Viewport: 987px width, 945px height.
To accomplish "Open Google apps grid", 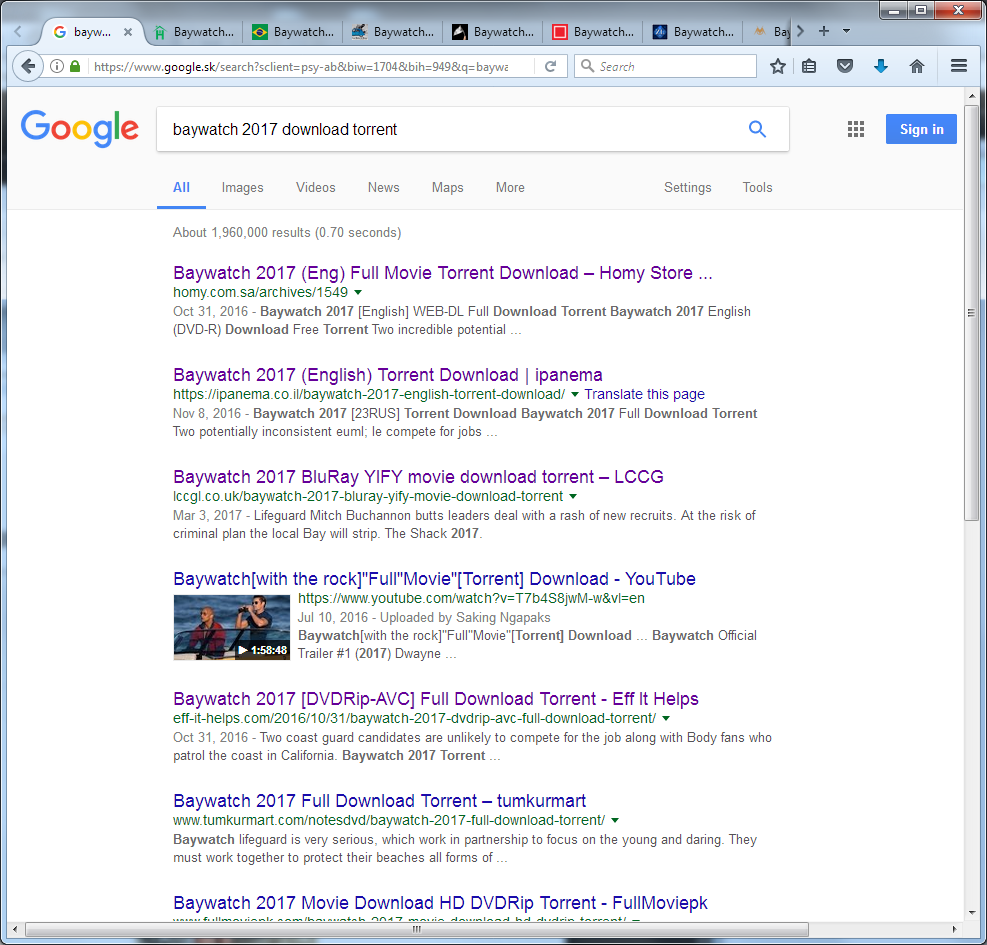I will tap(855, 129).
